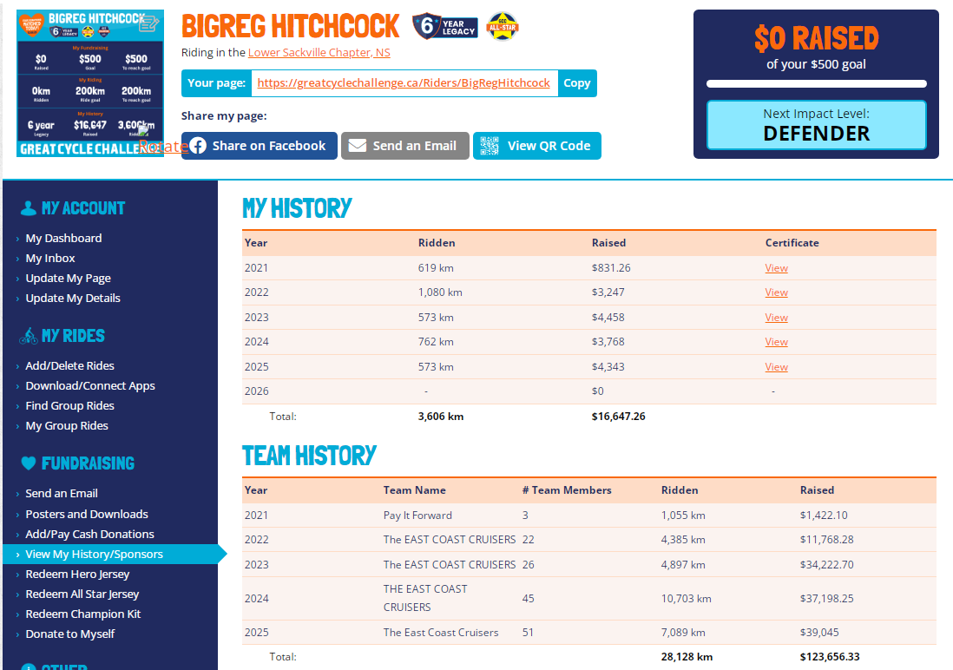This screenshot has height=670, width=953.
Task: Click the envelope icon beside Send an Email
Action: 357,146
